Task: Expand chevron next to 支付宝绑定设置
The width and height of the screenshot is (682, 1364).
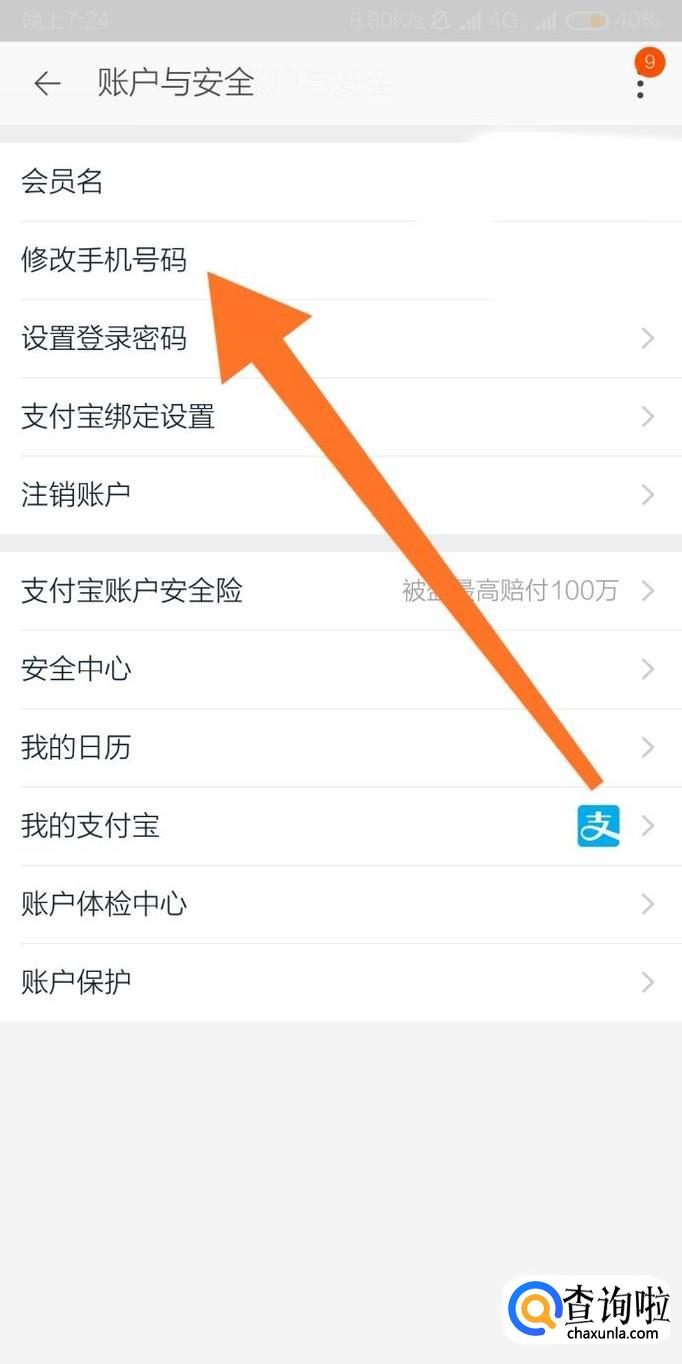Action: click(x=647, y=416)
